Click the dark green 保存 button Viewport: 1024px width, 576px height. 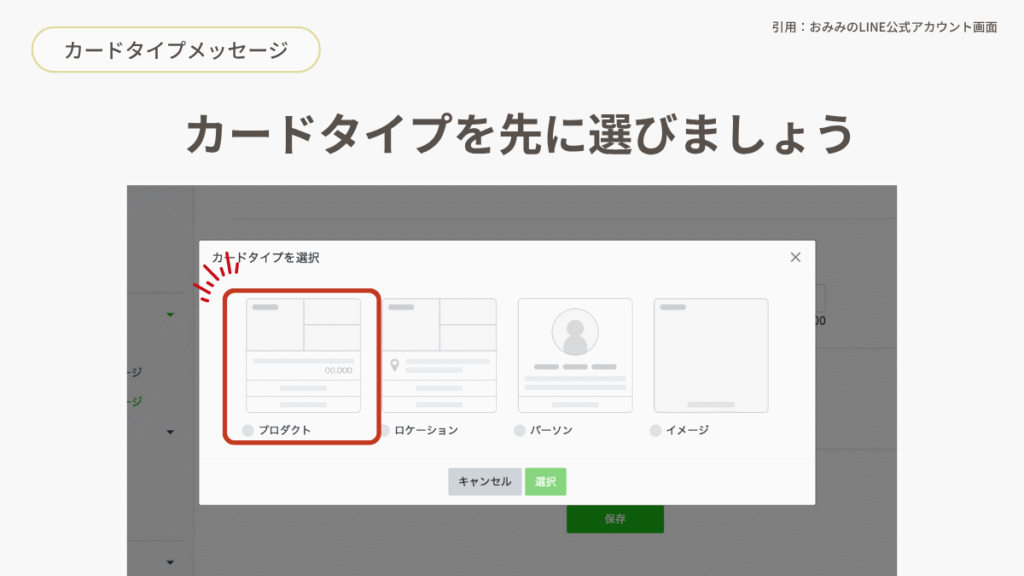[x=615, y=519]
